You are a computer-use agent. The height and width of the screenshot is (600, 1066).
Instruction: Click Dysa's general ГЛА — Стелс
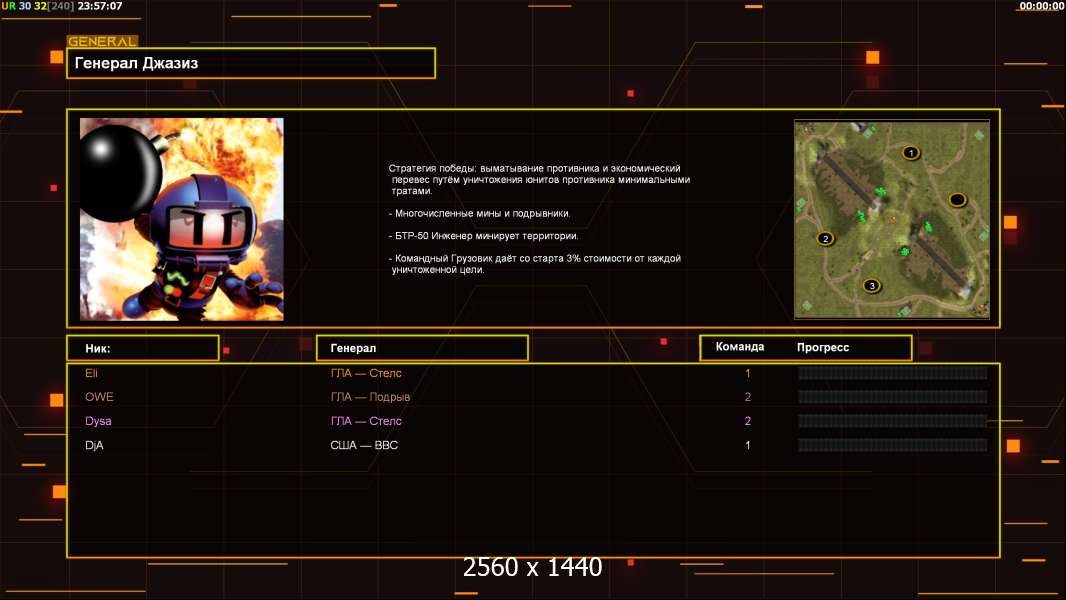366,421
